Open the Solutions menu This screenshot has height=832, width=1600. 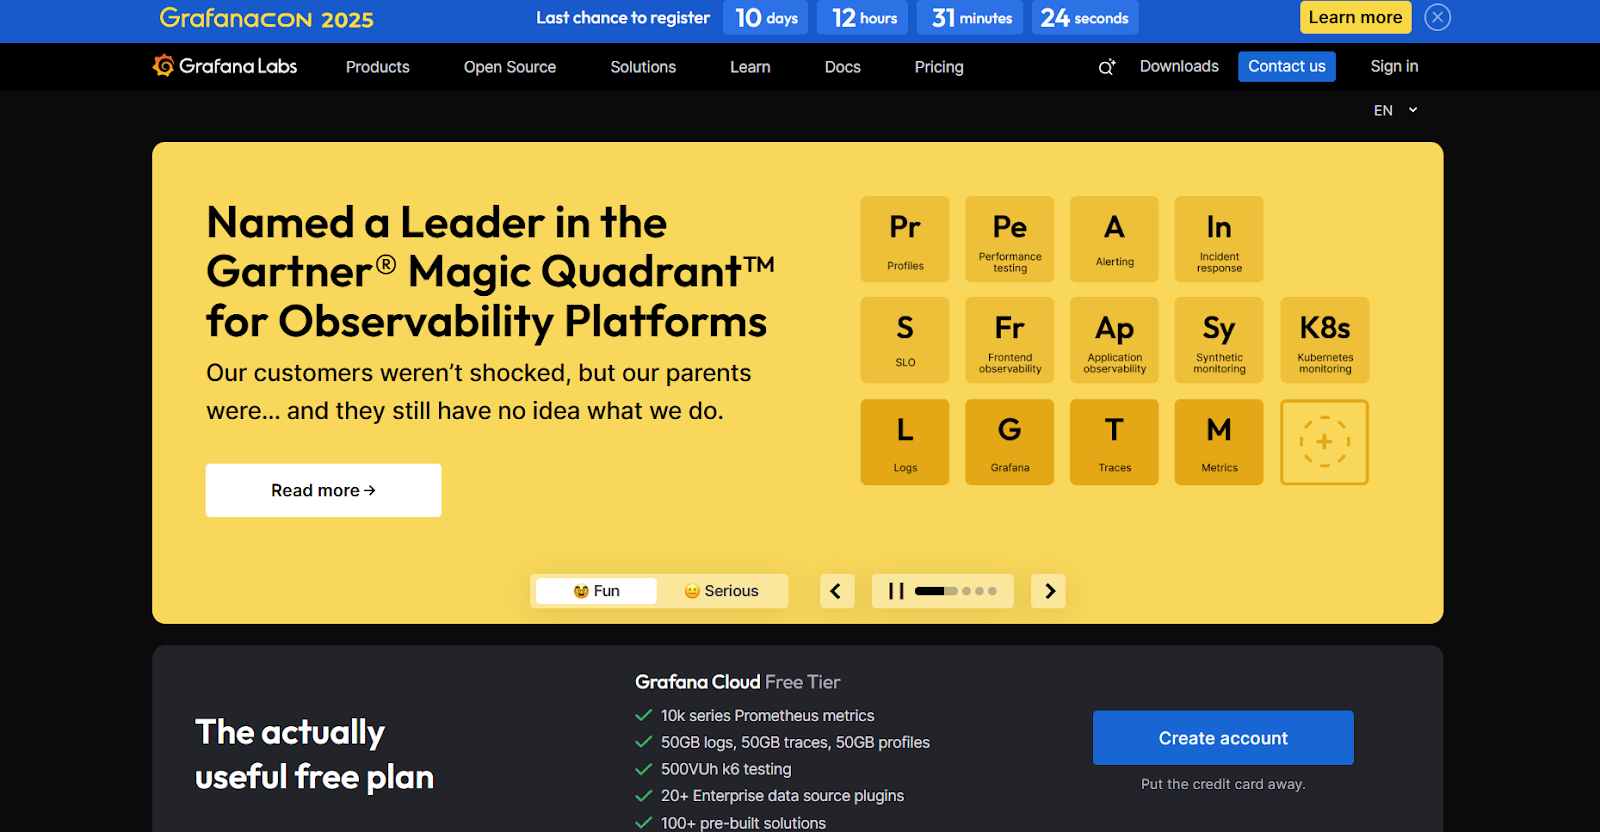click(x=643, y=67)
